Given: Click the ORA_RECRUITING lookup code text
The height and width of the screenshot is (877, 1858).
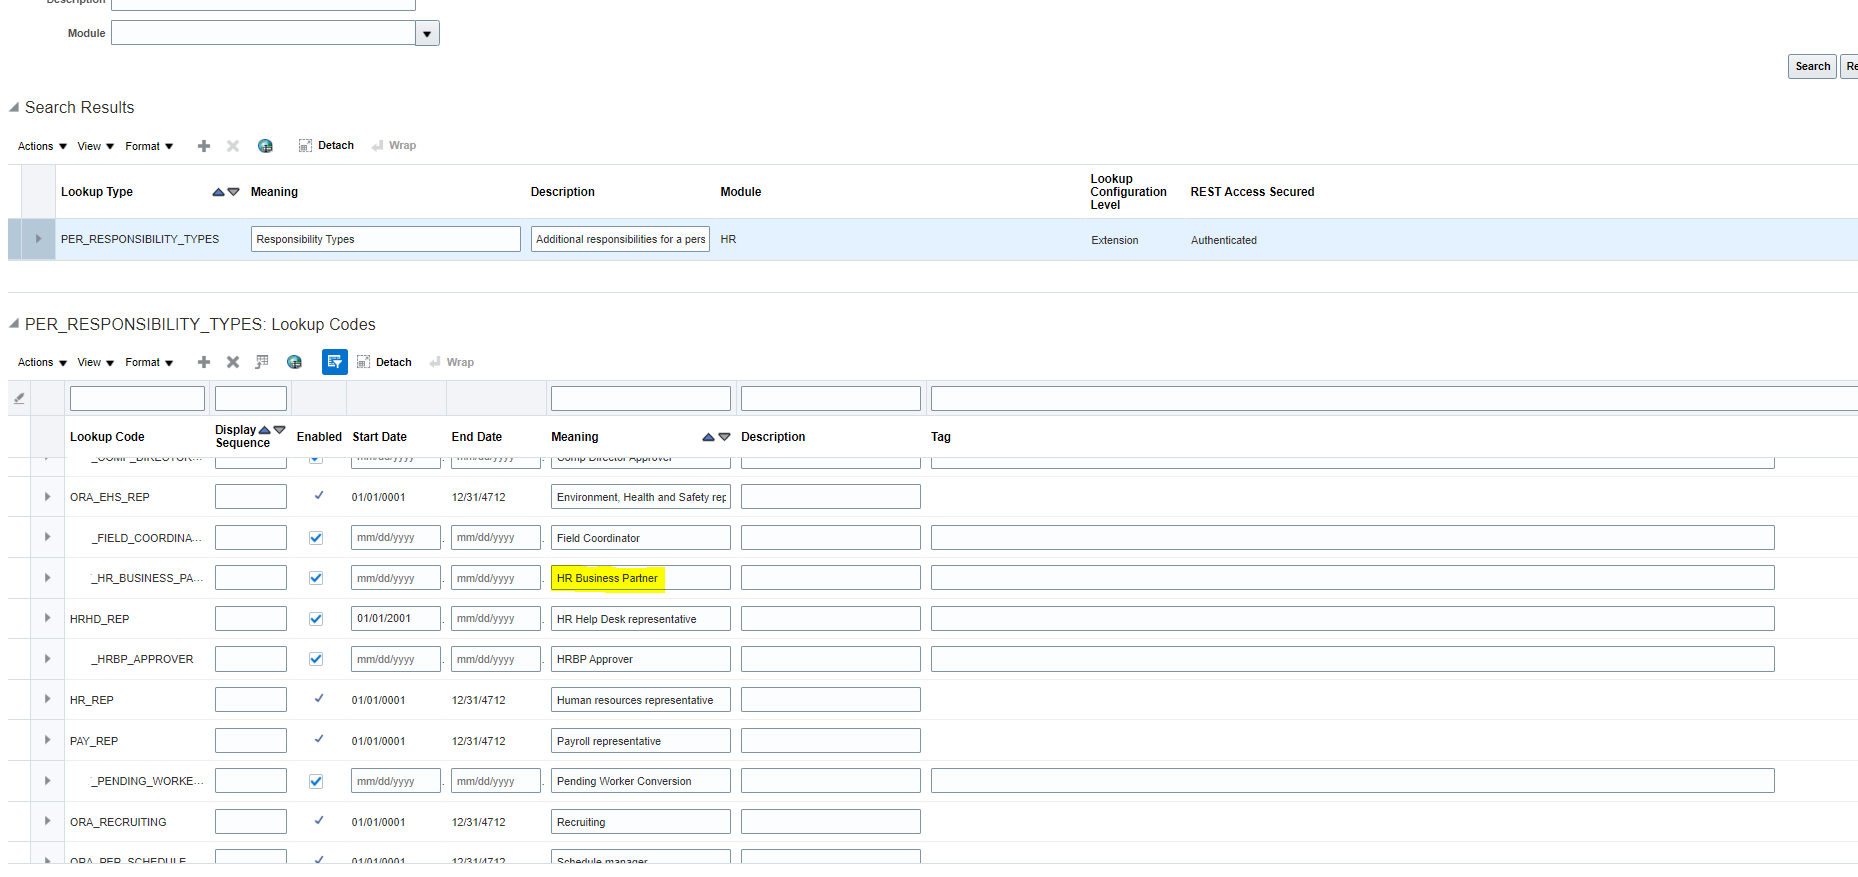Looking at the screenshot, I should click(x=118, y=822).
